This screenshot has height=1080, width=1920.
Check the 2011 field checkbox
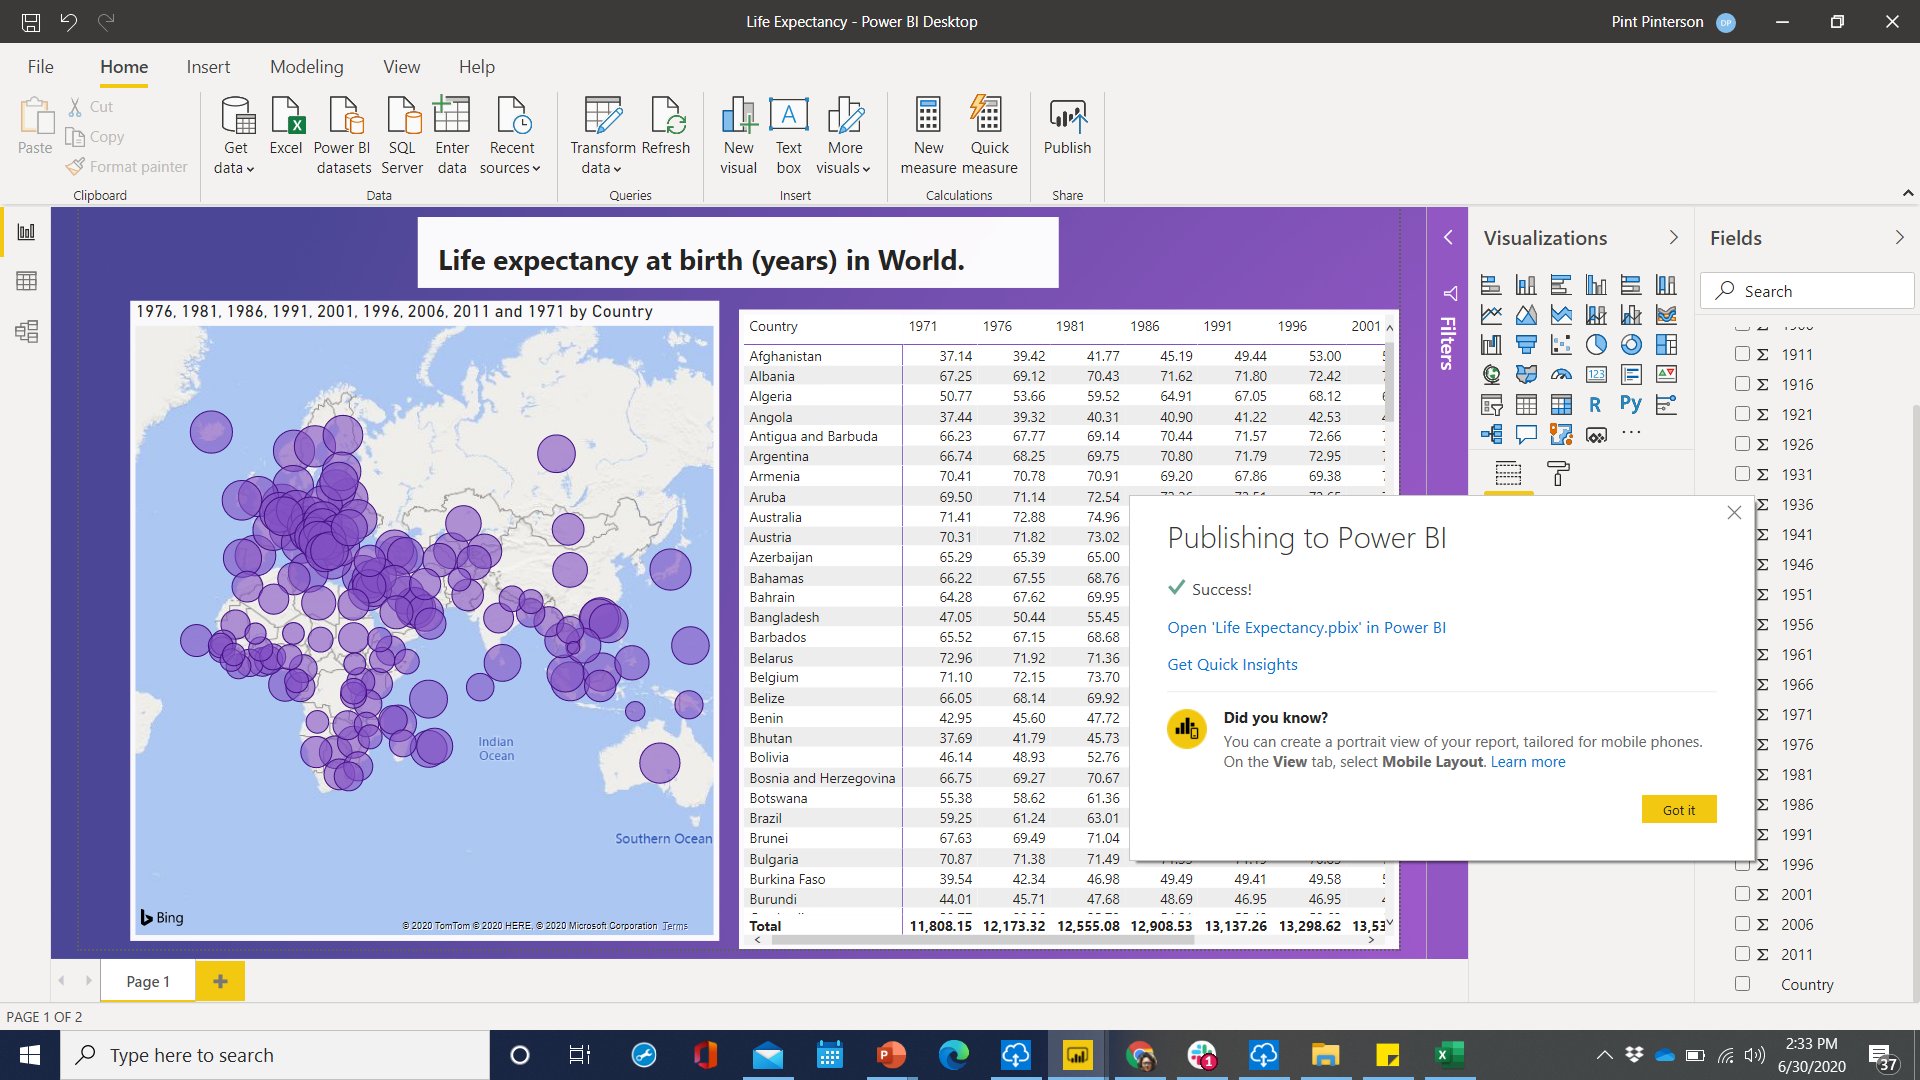[1742, 954]
